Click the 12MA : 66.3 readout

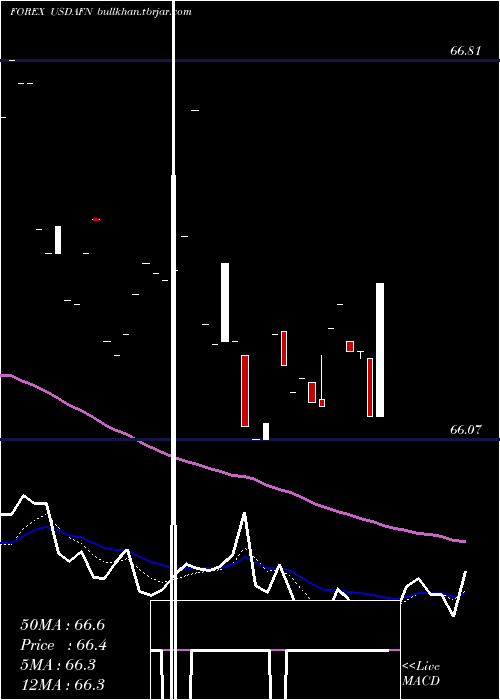click(x=63, y=684)
